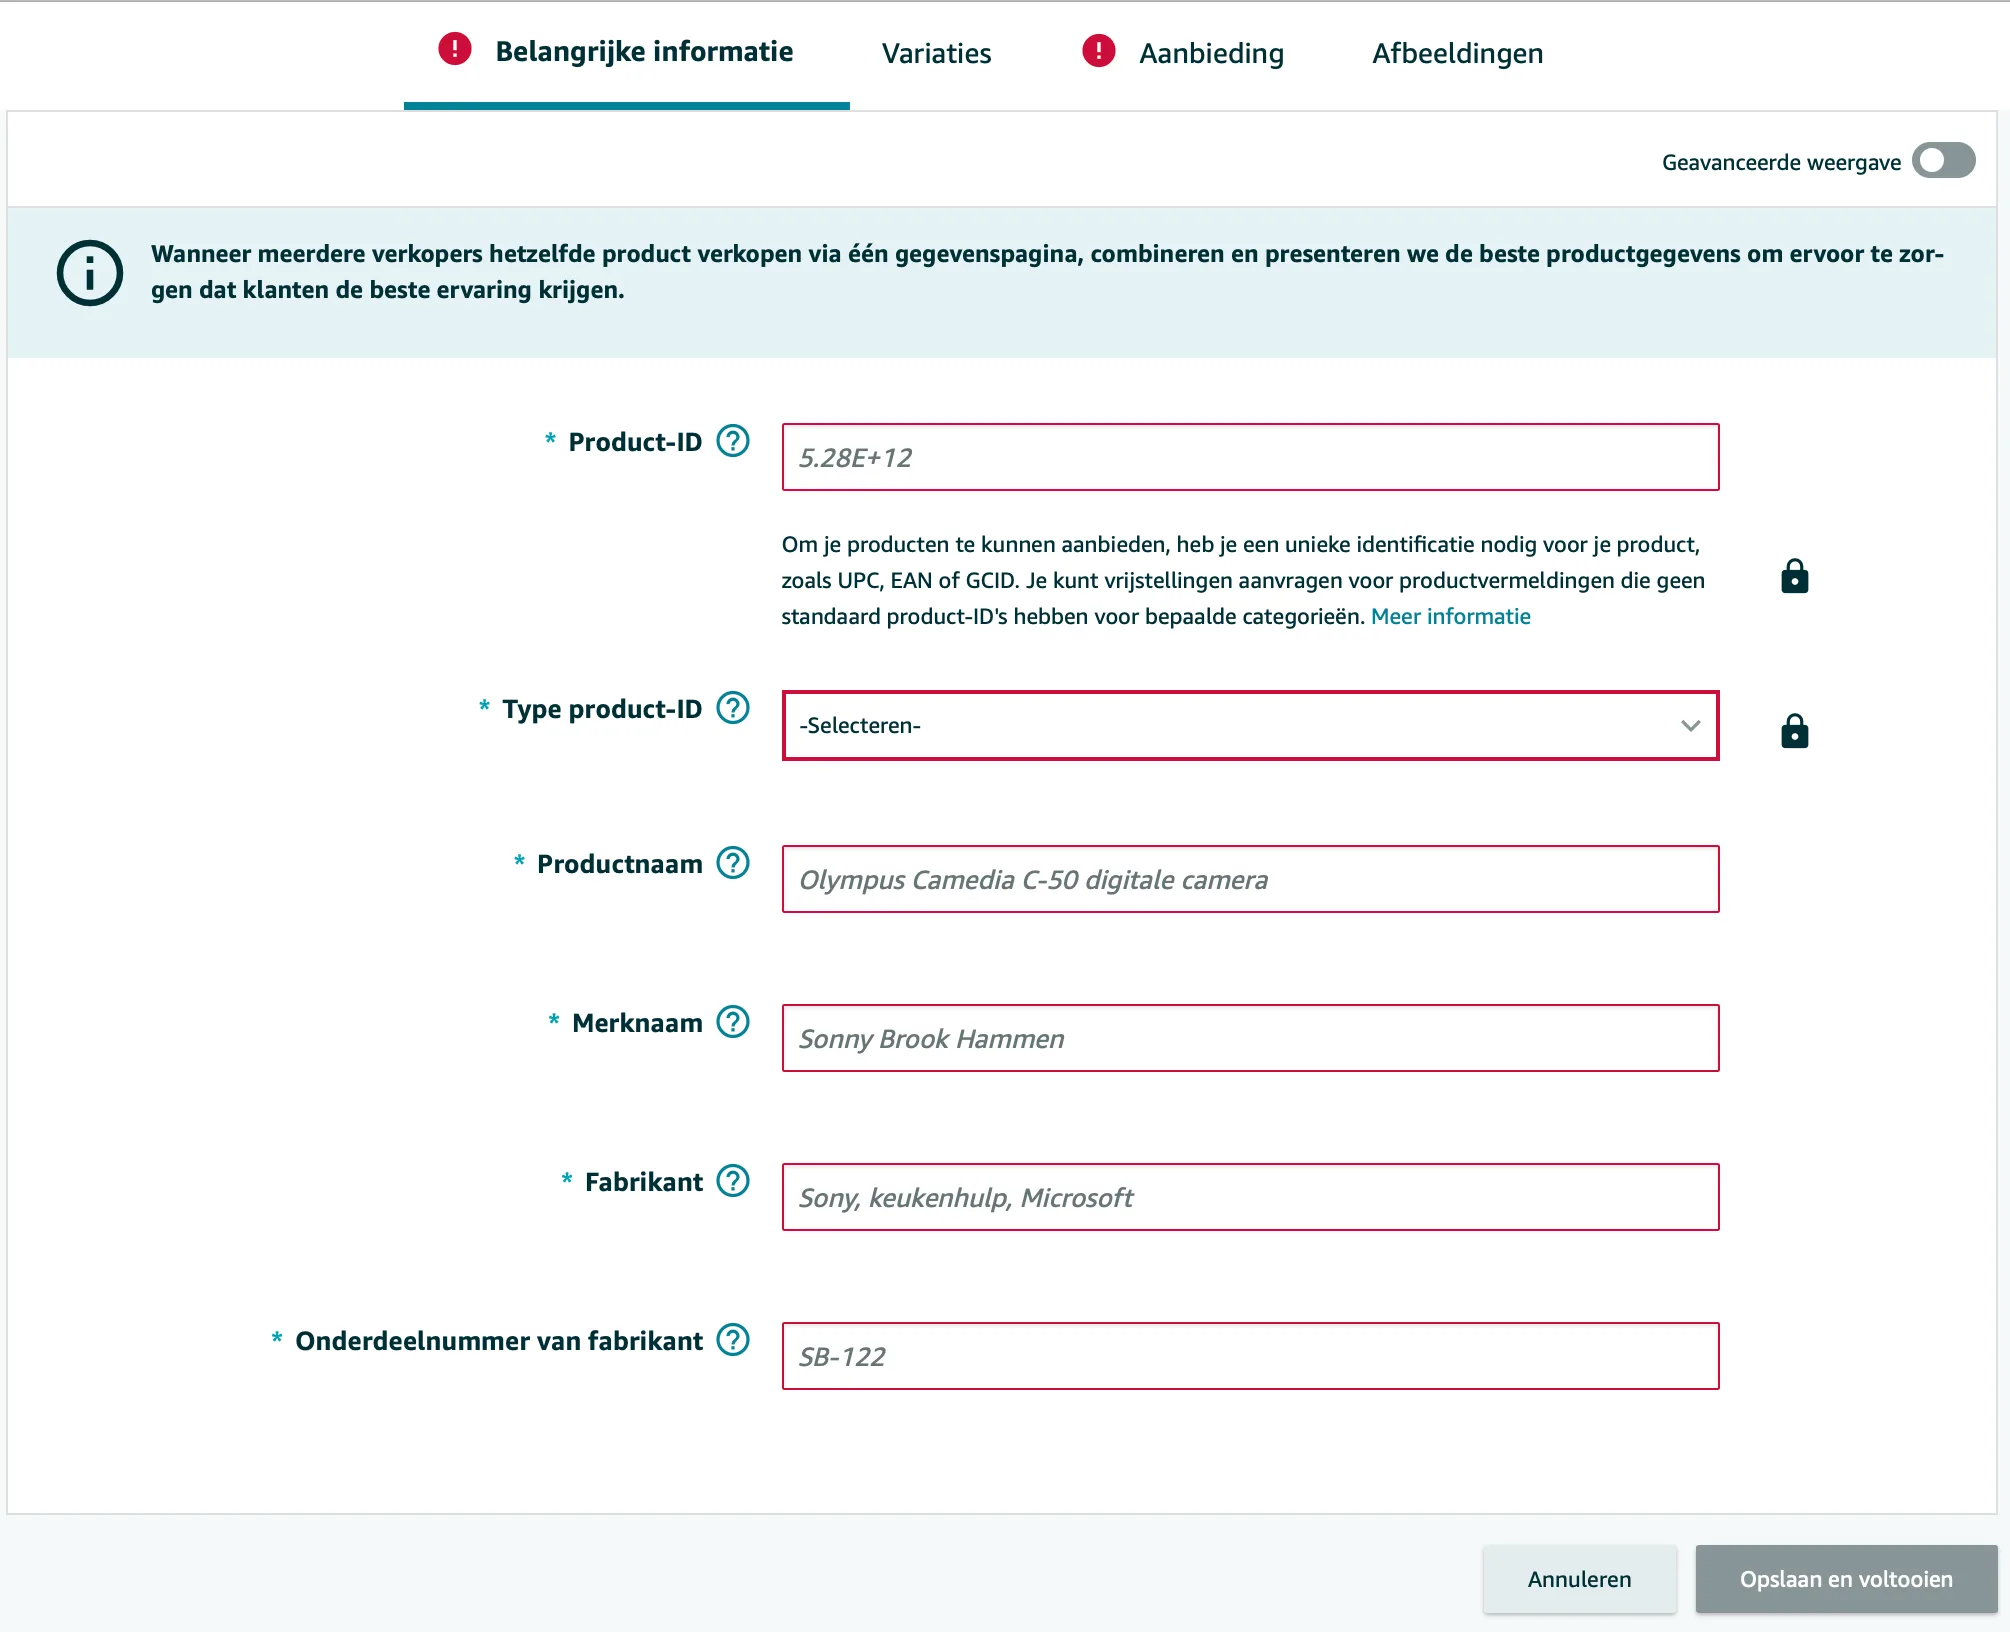Toggle the Geavanceerde weergave switch

tap(1944, 161)
